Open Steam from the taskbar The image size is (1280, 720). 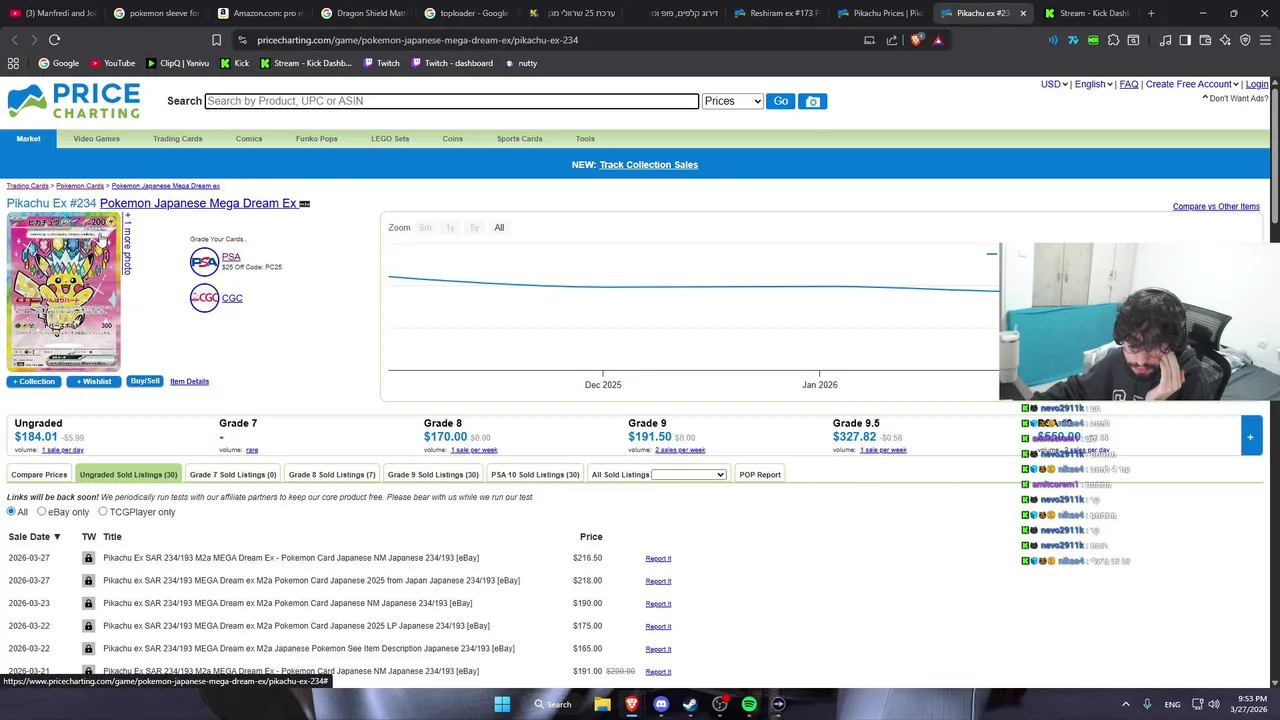(x=690, y=704)
